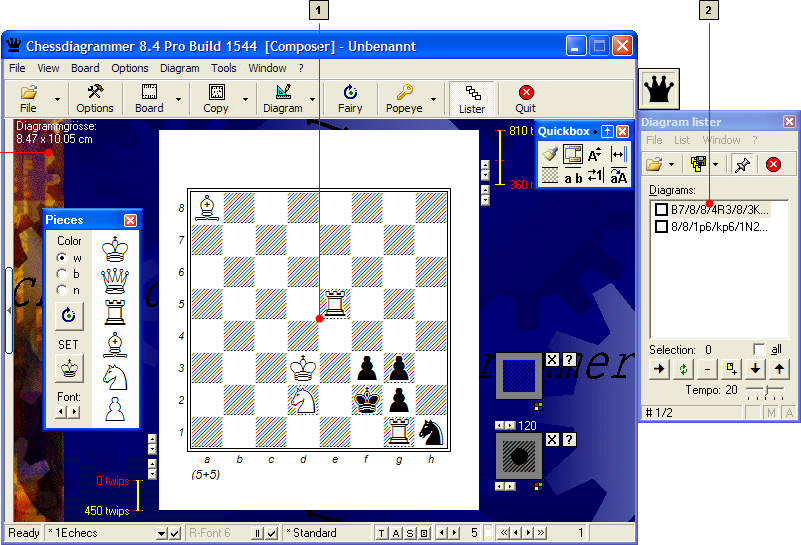Screen dimensions: 801x545
Task: Expand the Copy toolbar dropdown arrow
Action: [245, 100]
